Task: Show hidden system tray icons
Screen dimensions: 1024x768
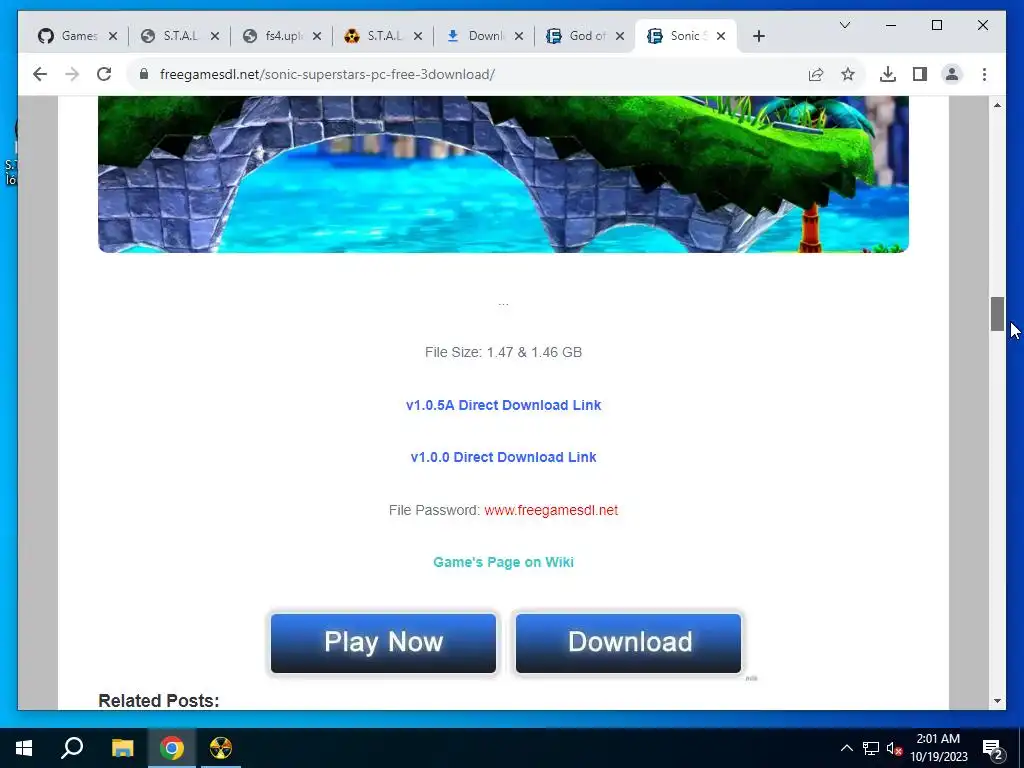Action: click(846, 748)
